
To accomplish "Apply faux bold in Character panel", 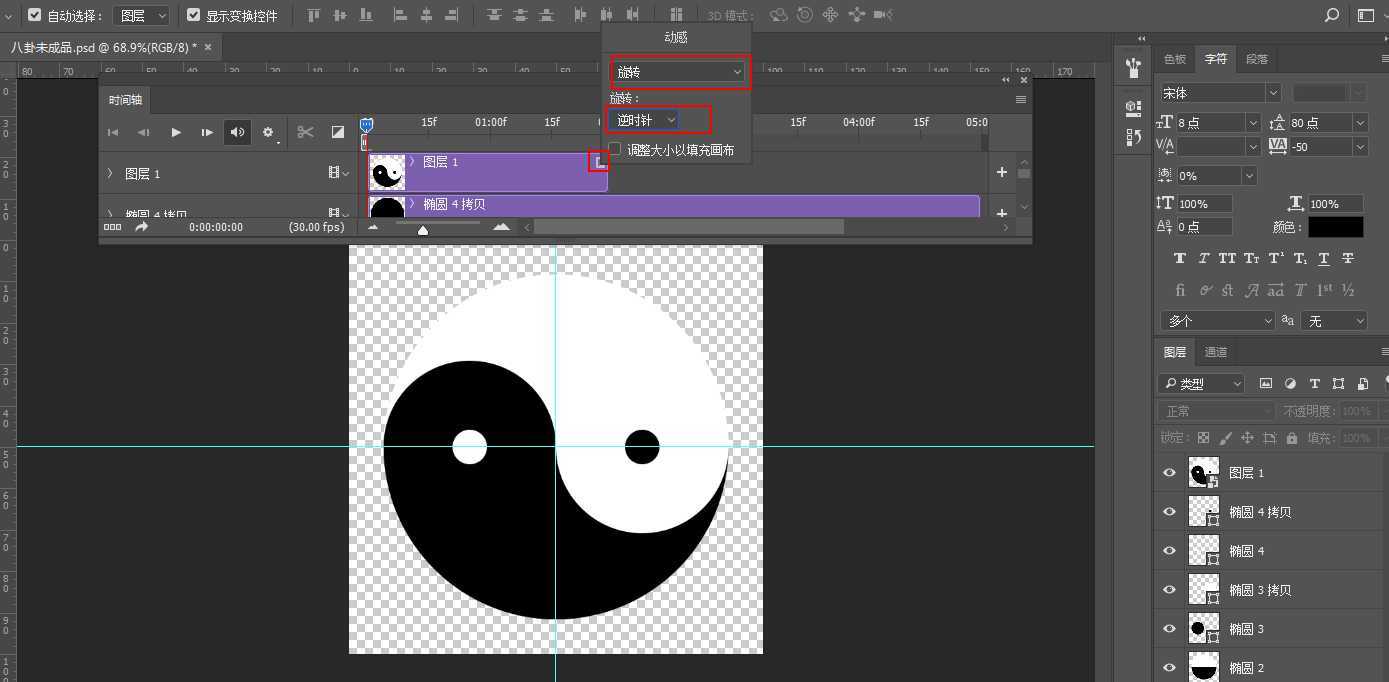I will click(x=1180, y=258).
